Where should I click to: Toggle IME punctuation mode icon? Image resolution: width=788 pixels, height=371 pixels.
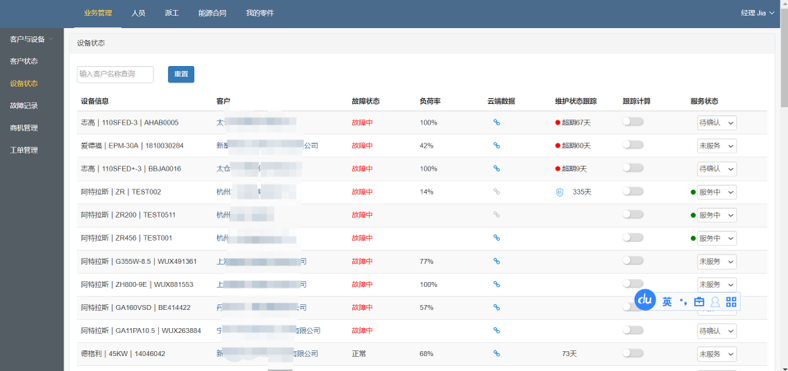click(x=682, y=302)
